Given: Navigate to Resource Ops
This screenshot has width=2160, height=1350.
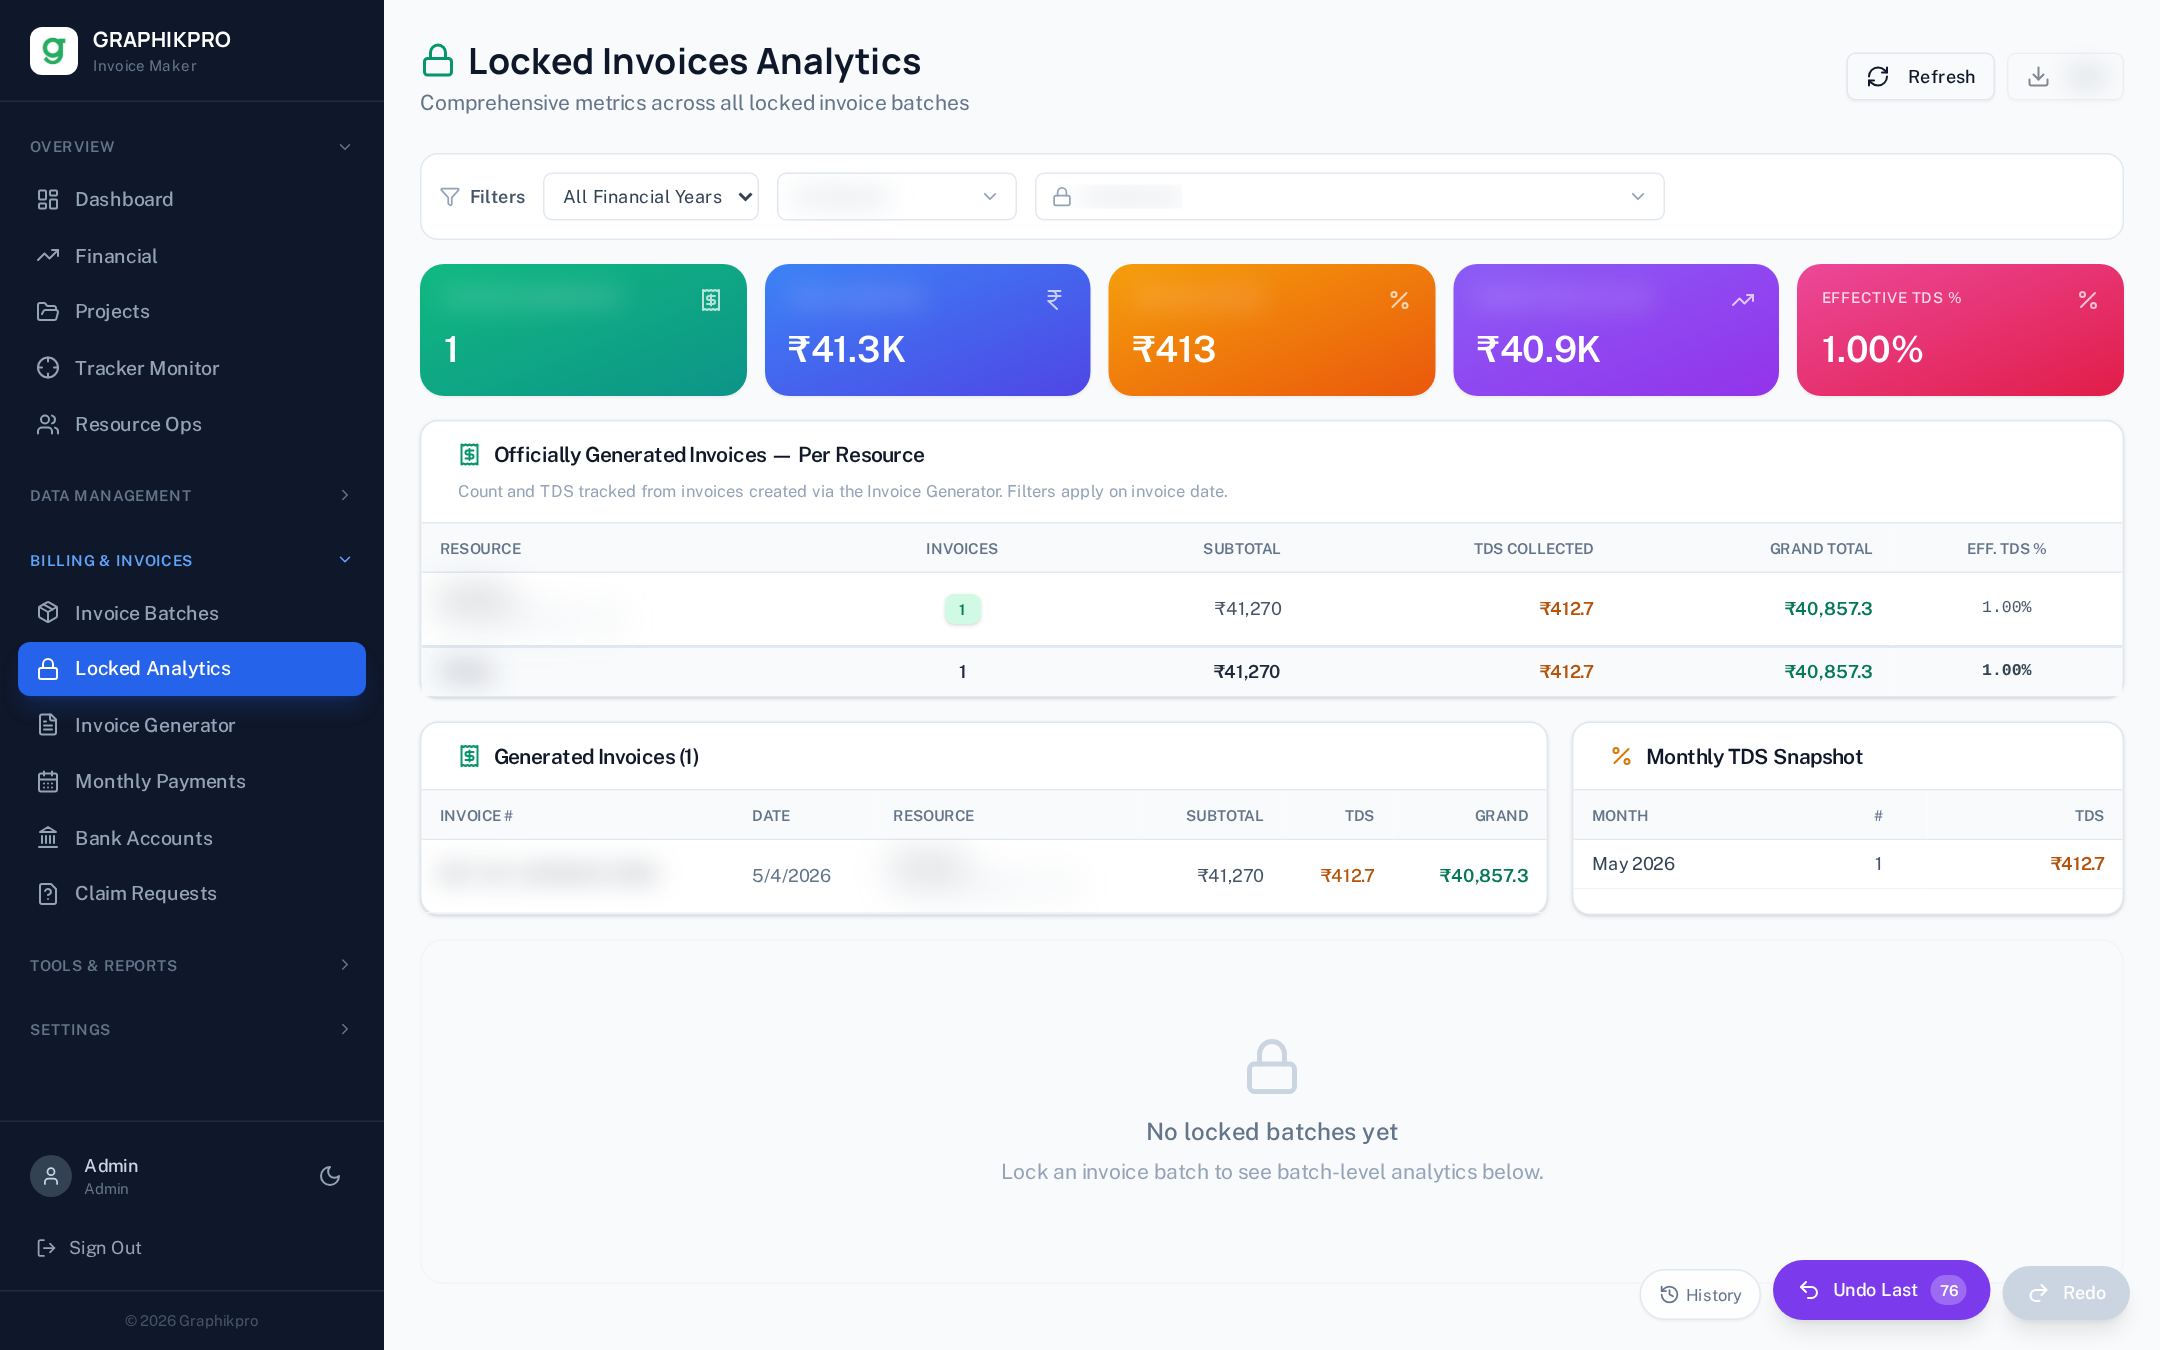Looking at the screenshot, I should [192, 424].
